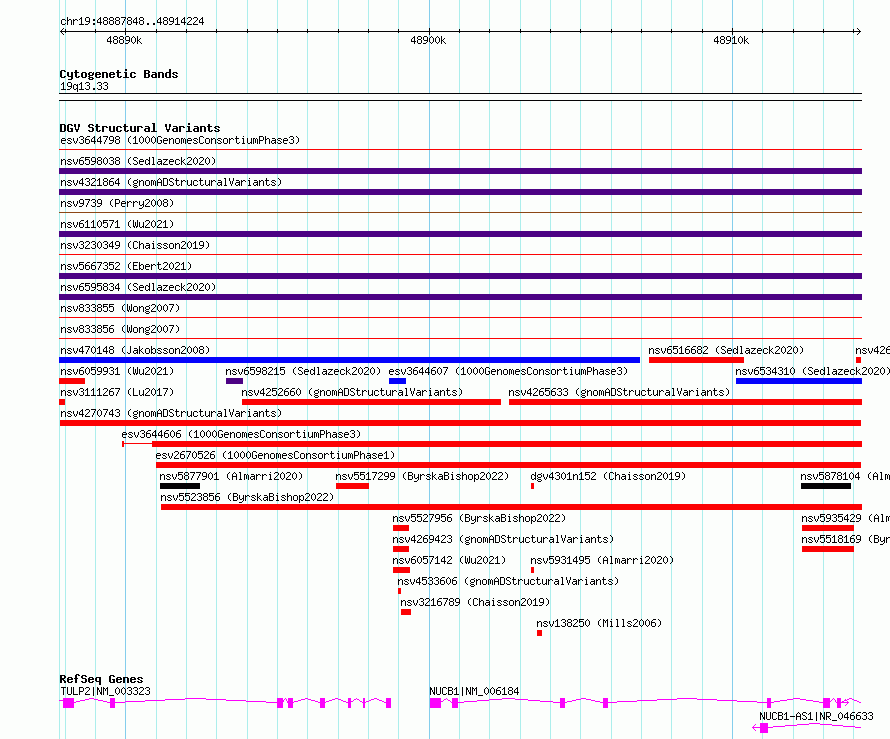Click nsv833855 Wong2007 label
890x739 pixels.
[120, 308]
